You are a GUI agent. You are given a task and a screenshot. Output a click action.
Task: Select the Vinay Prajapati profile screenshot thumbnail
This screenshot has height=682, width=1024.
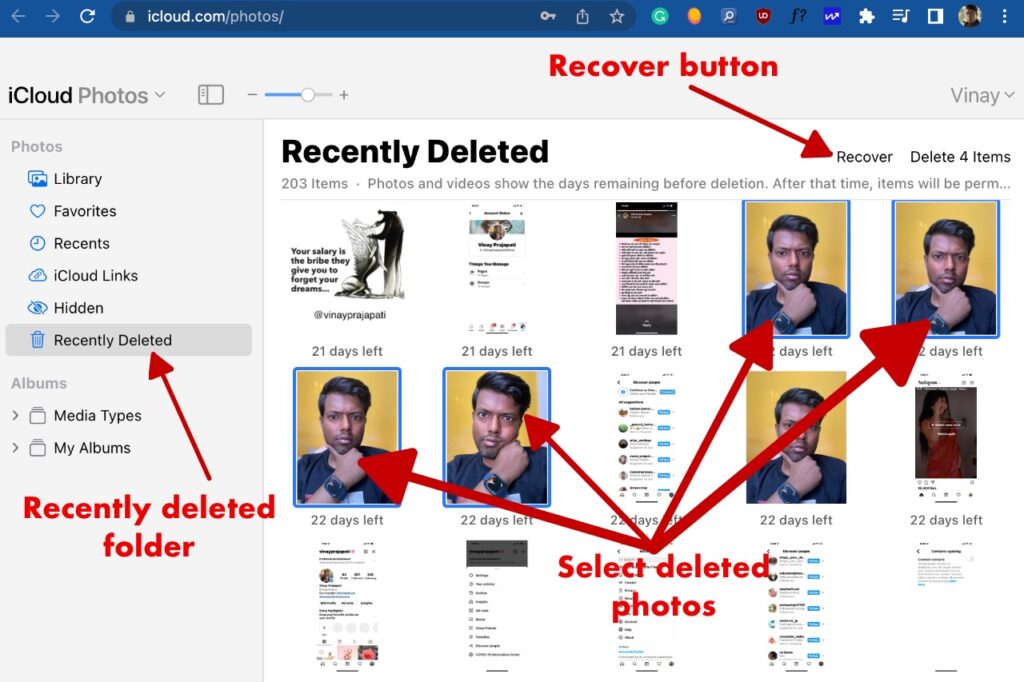496,269
